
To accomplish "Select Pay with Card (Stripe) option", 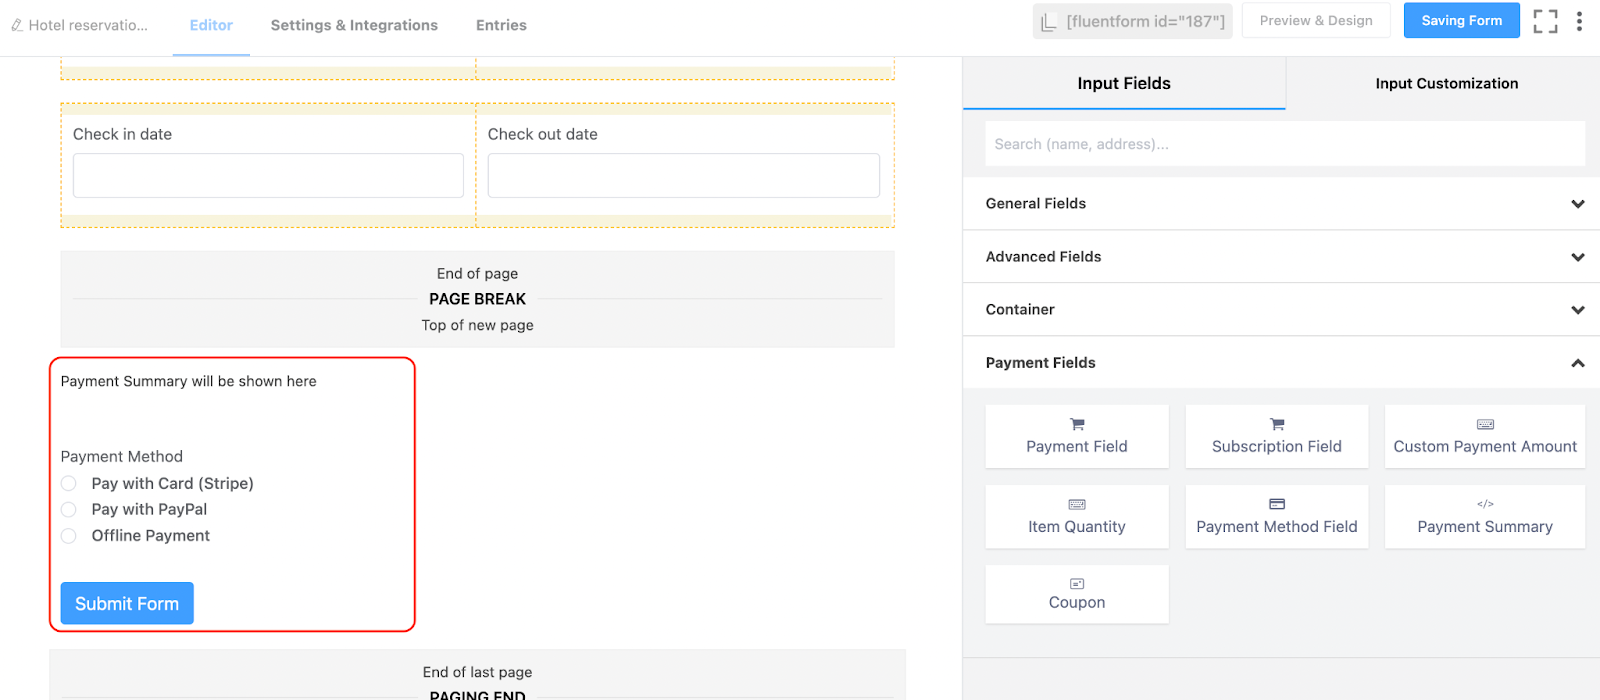I will (69, 484).
